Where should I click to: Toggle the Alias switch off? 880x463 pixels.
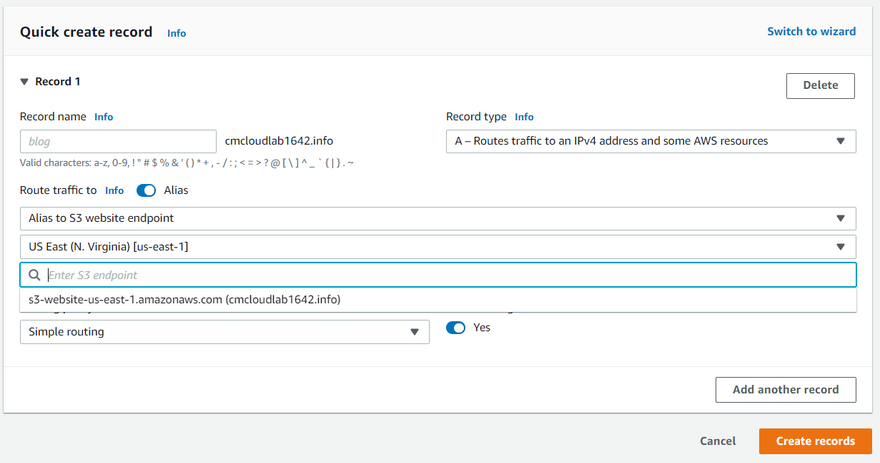click(x=146, y=190)
